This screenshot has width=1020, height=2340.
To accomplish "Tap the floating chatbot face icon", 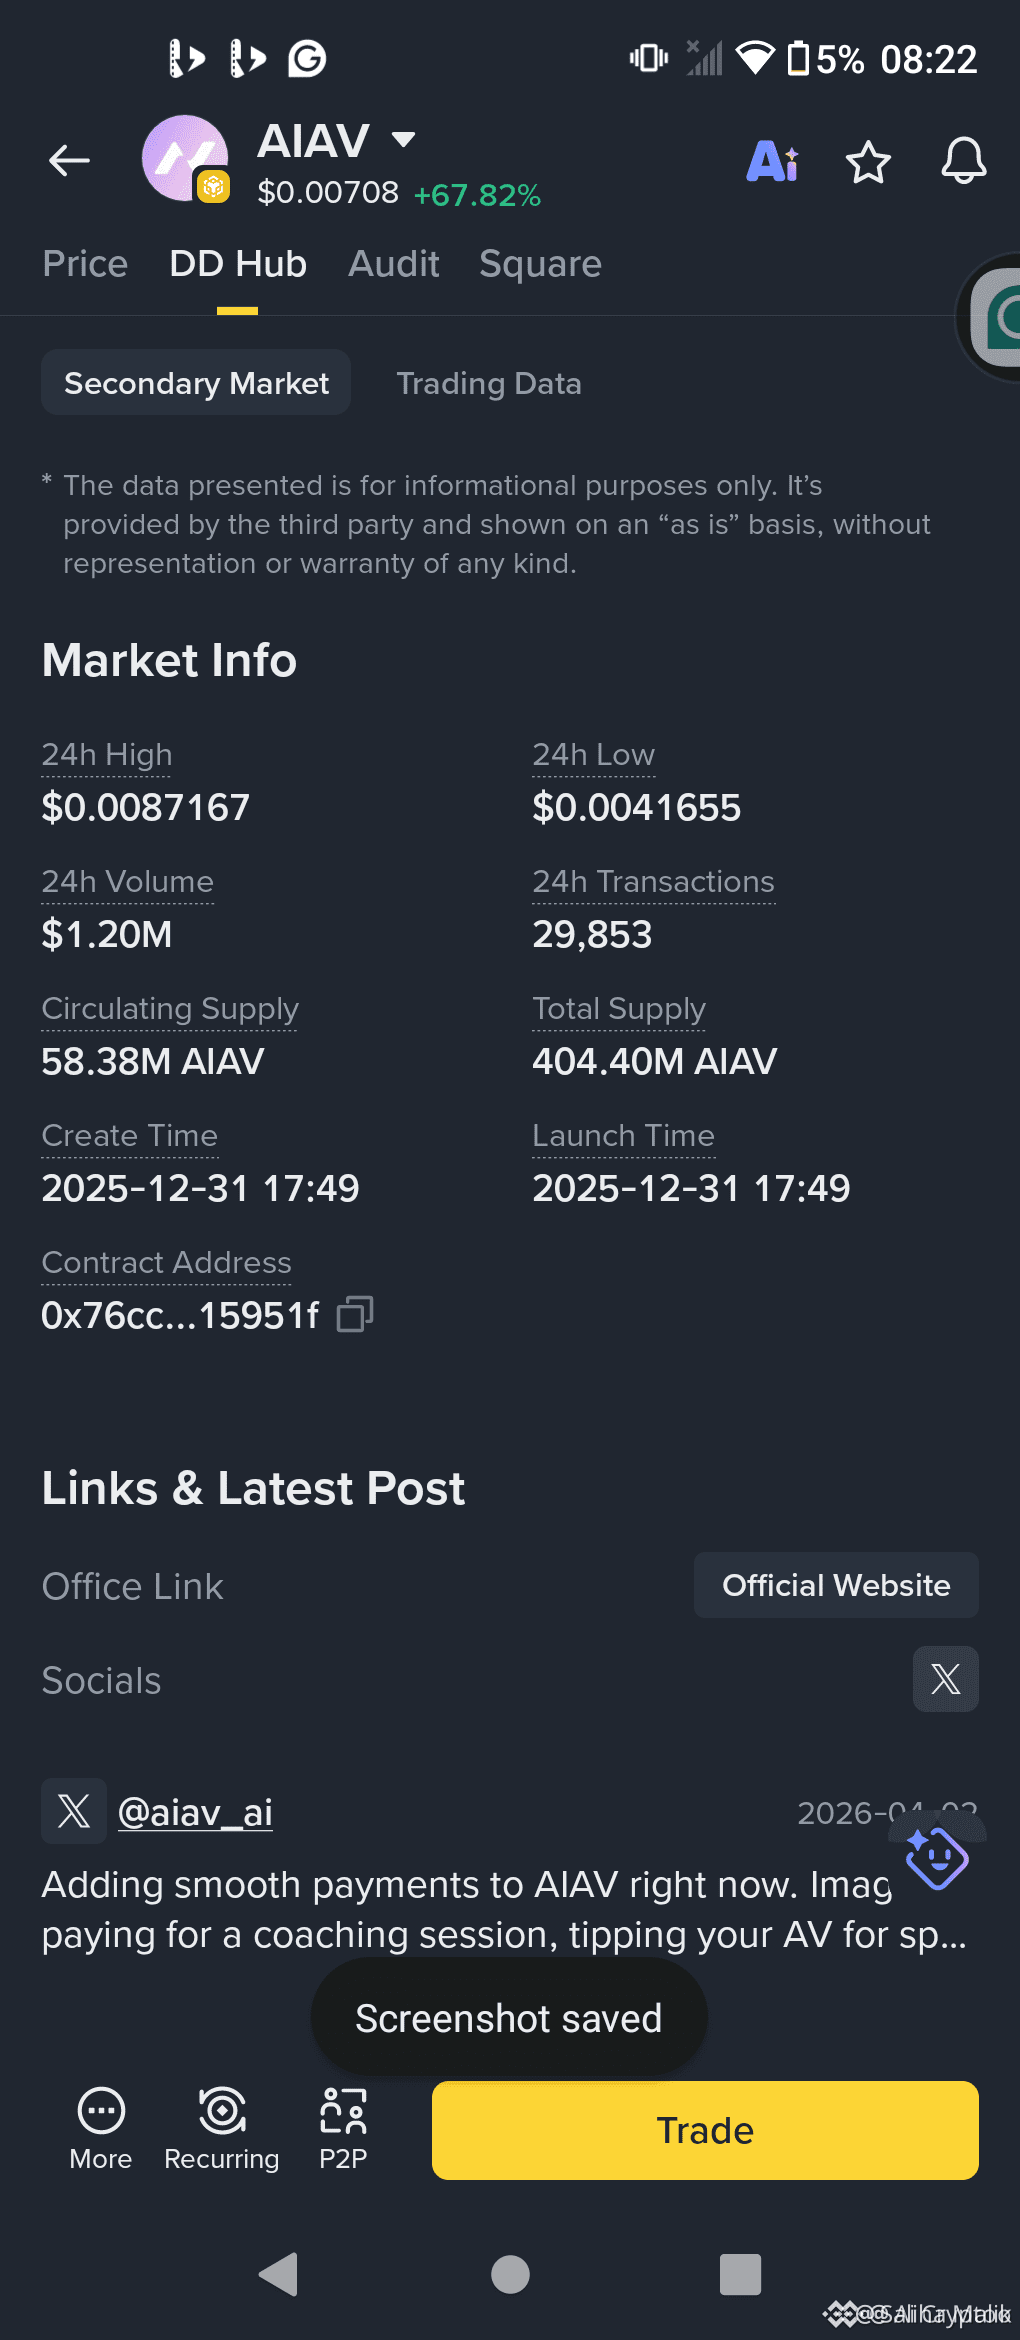I will 936,1858.
